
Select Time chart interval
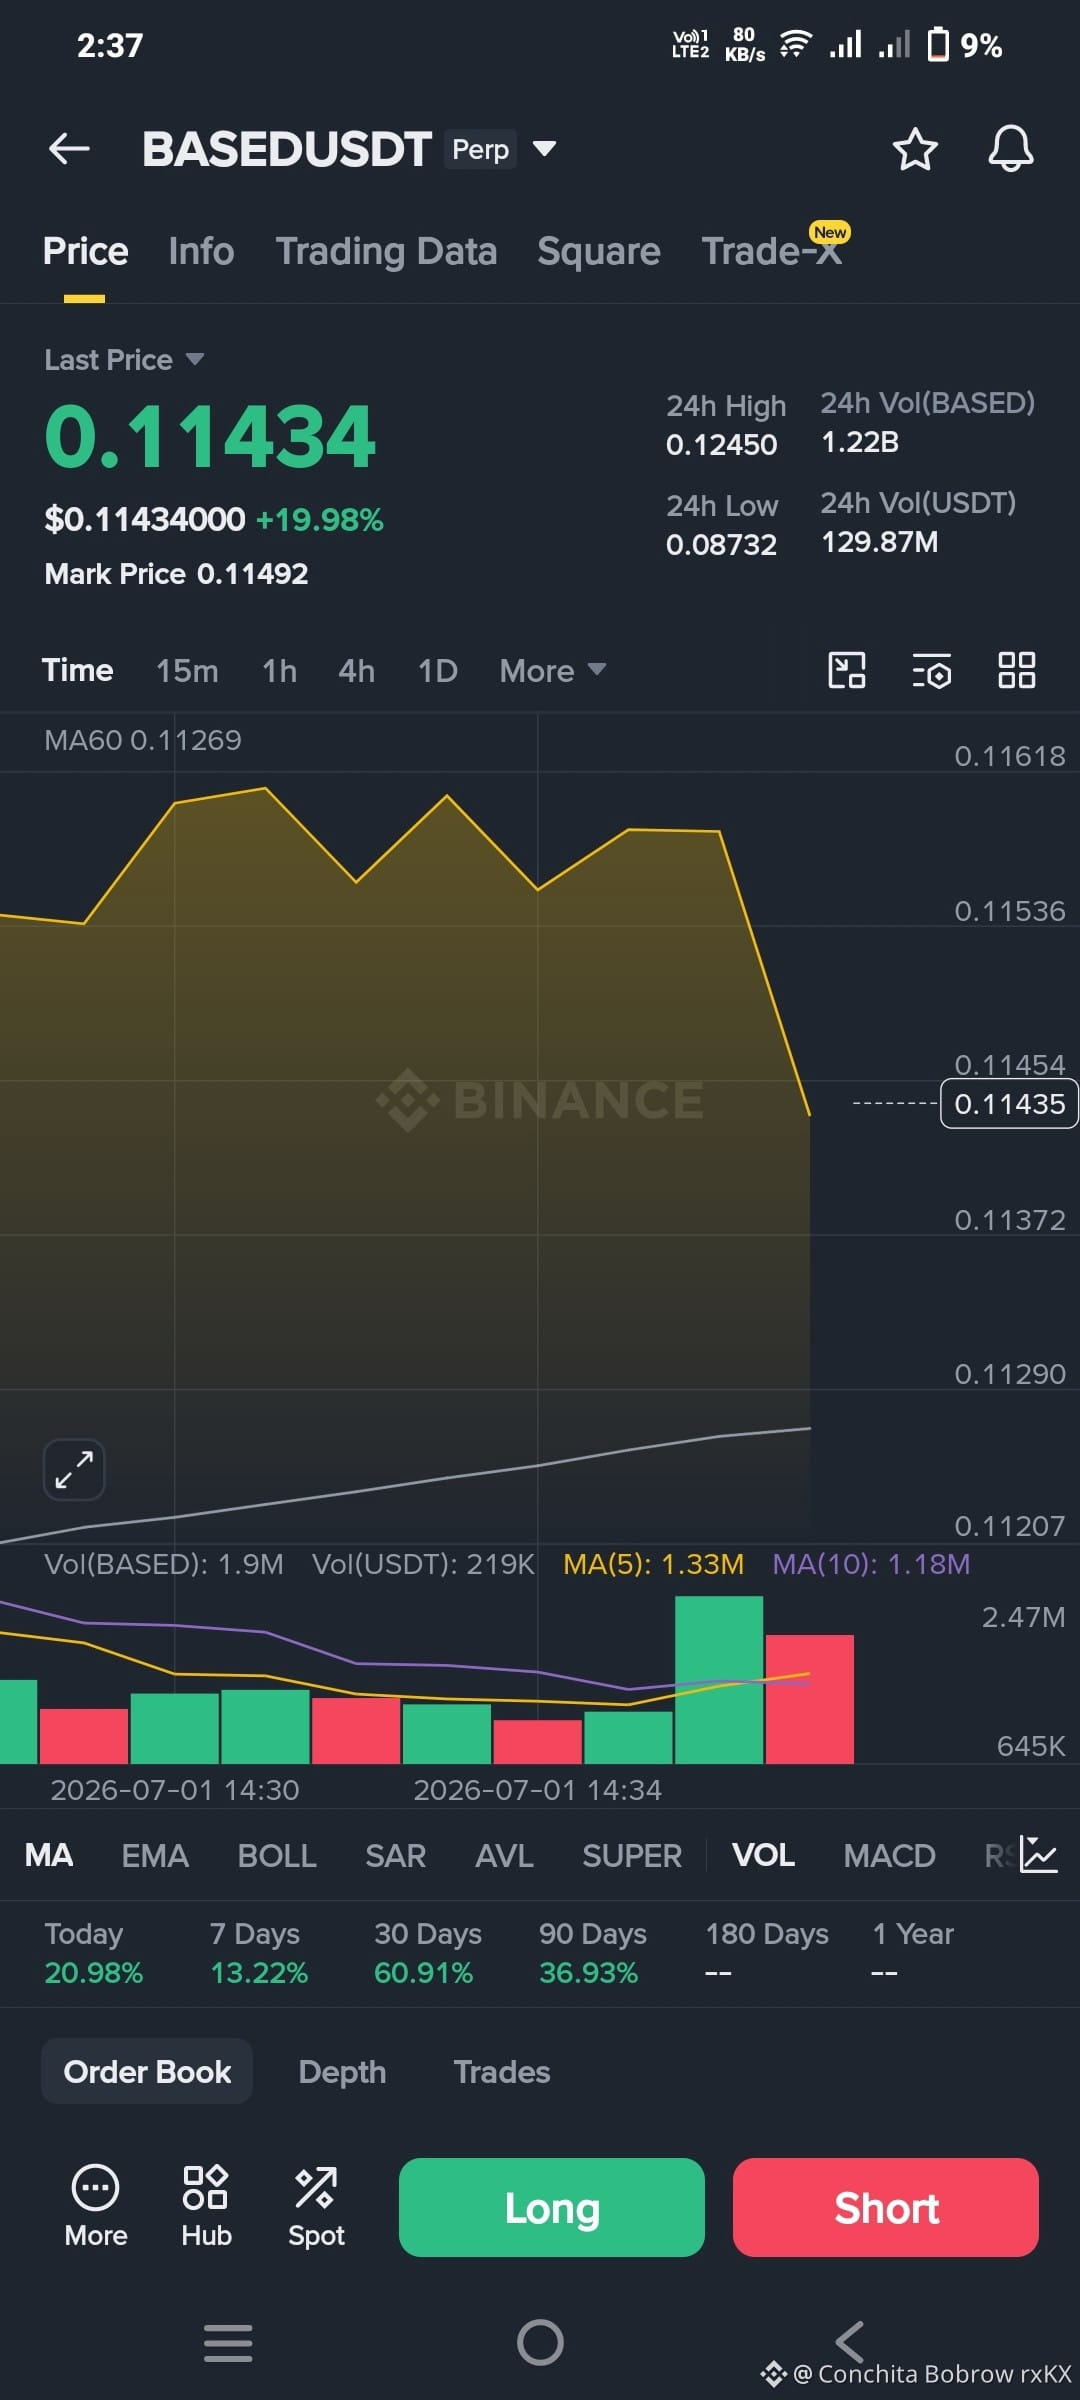click(x=77, y=670)
